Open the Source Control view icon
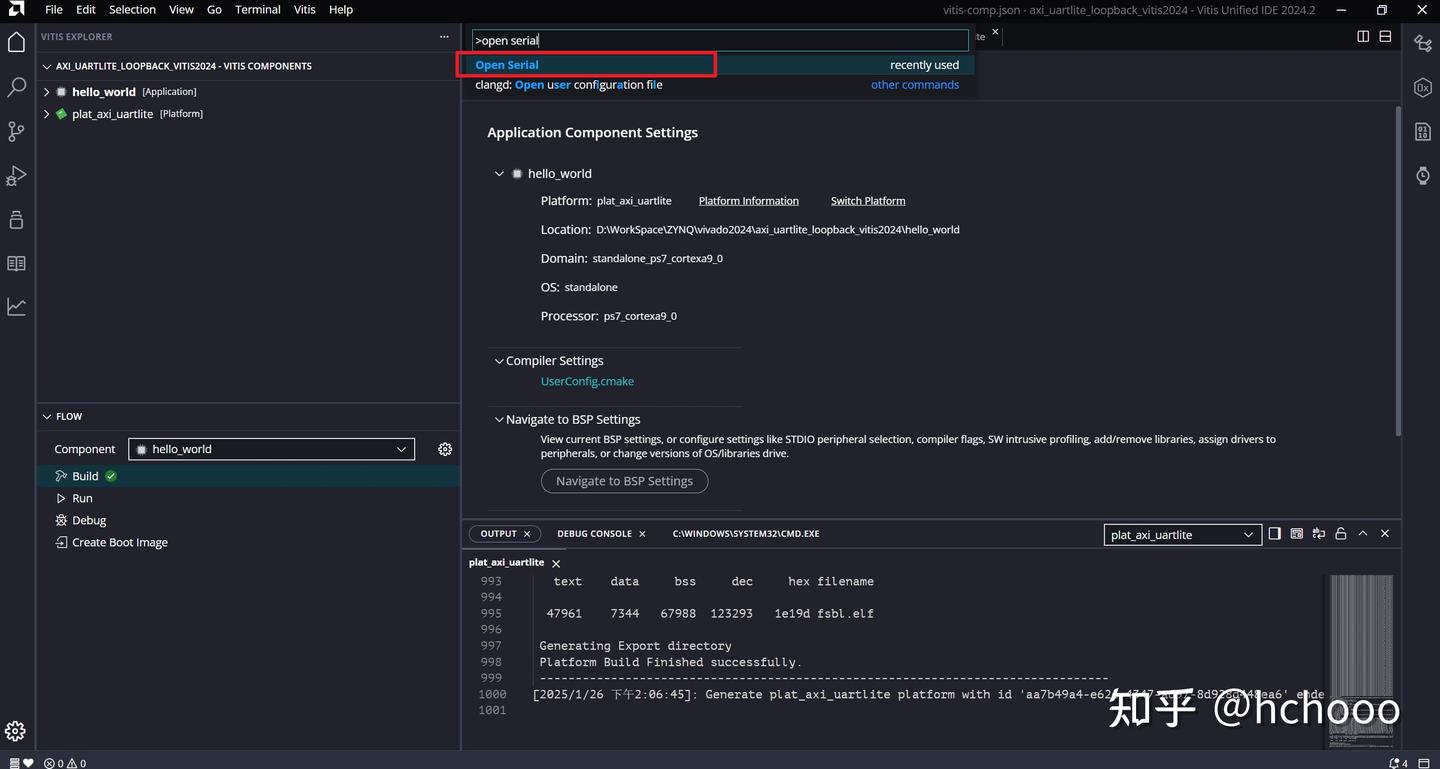Viewport: 1440px width, 769px height. point(16,131)
